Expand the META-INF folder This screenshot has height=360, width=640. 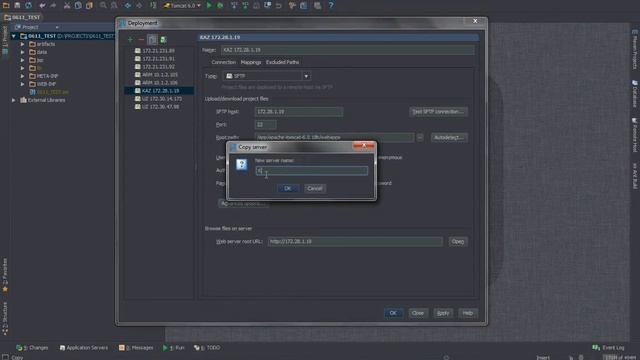click(x=23, y=76)
